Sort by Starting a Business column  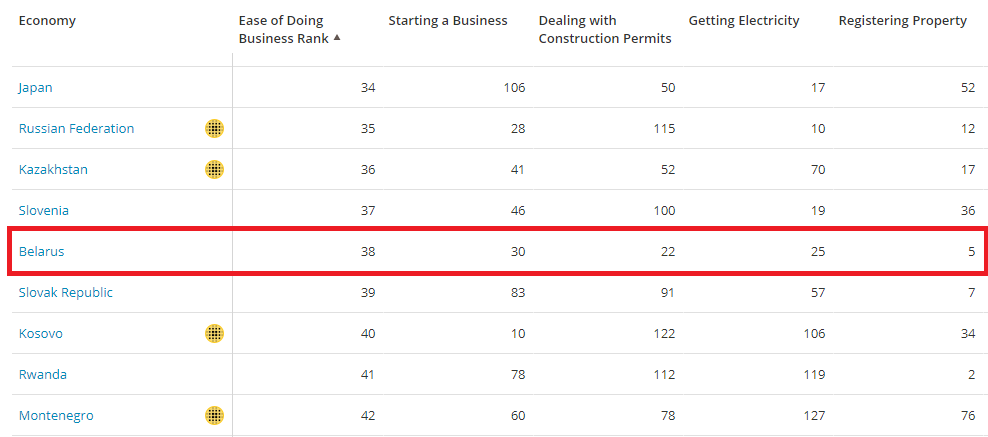pyautogui.click(x=447, y=21)
